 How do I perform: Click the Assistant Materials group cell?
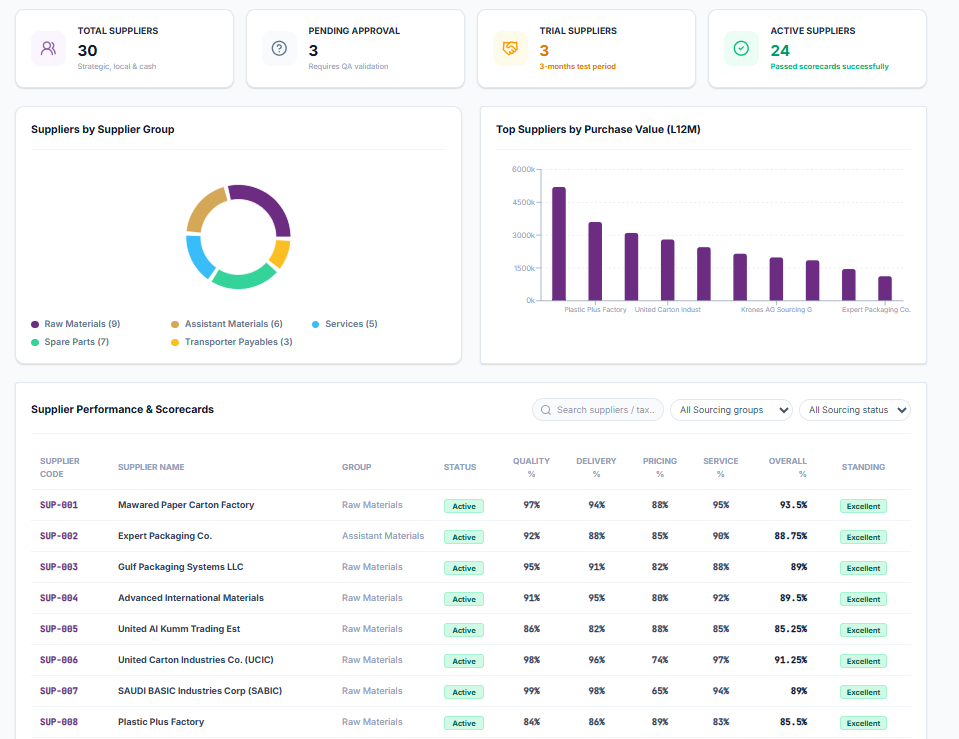(x=383, y=536)
